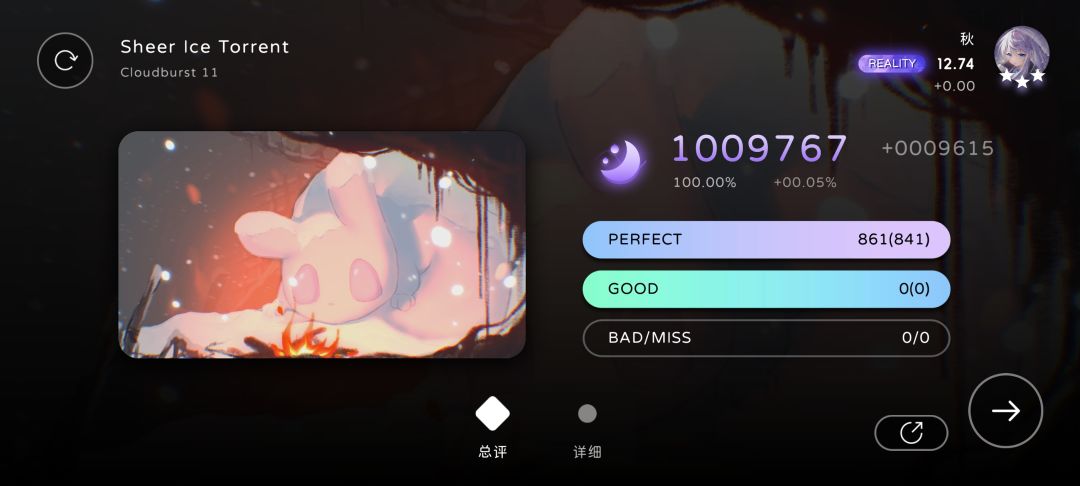The height and width of the screenshot is (486, 1080).
Task: Tap the PERFECT 861(841) bar
Action: point(767,240)
